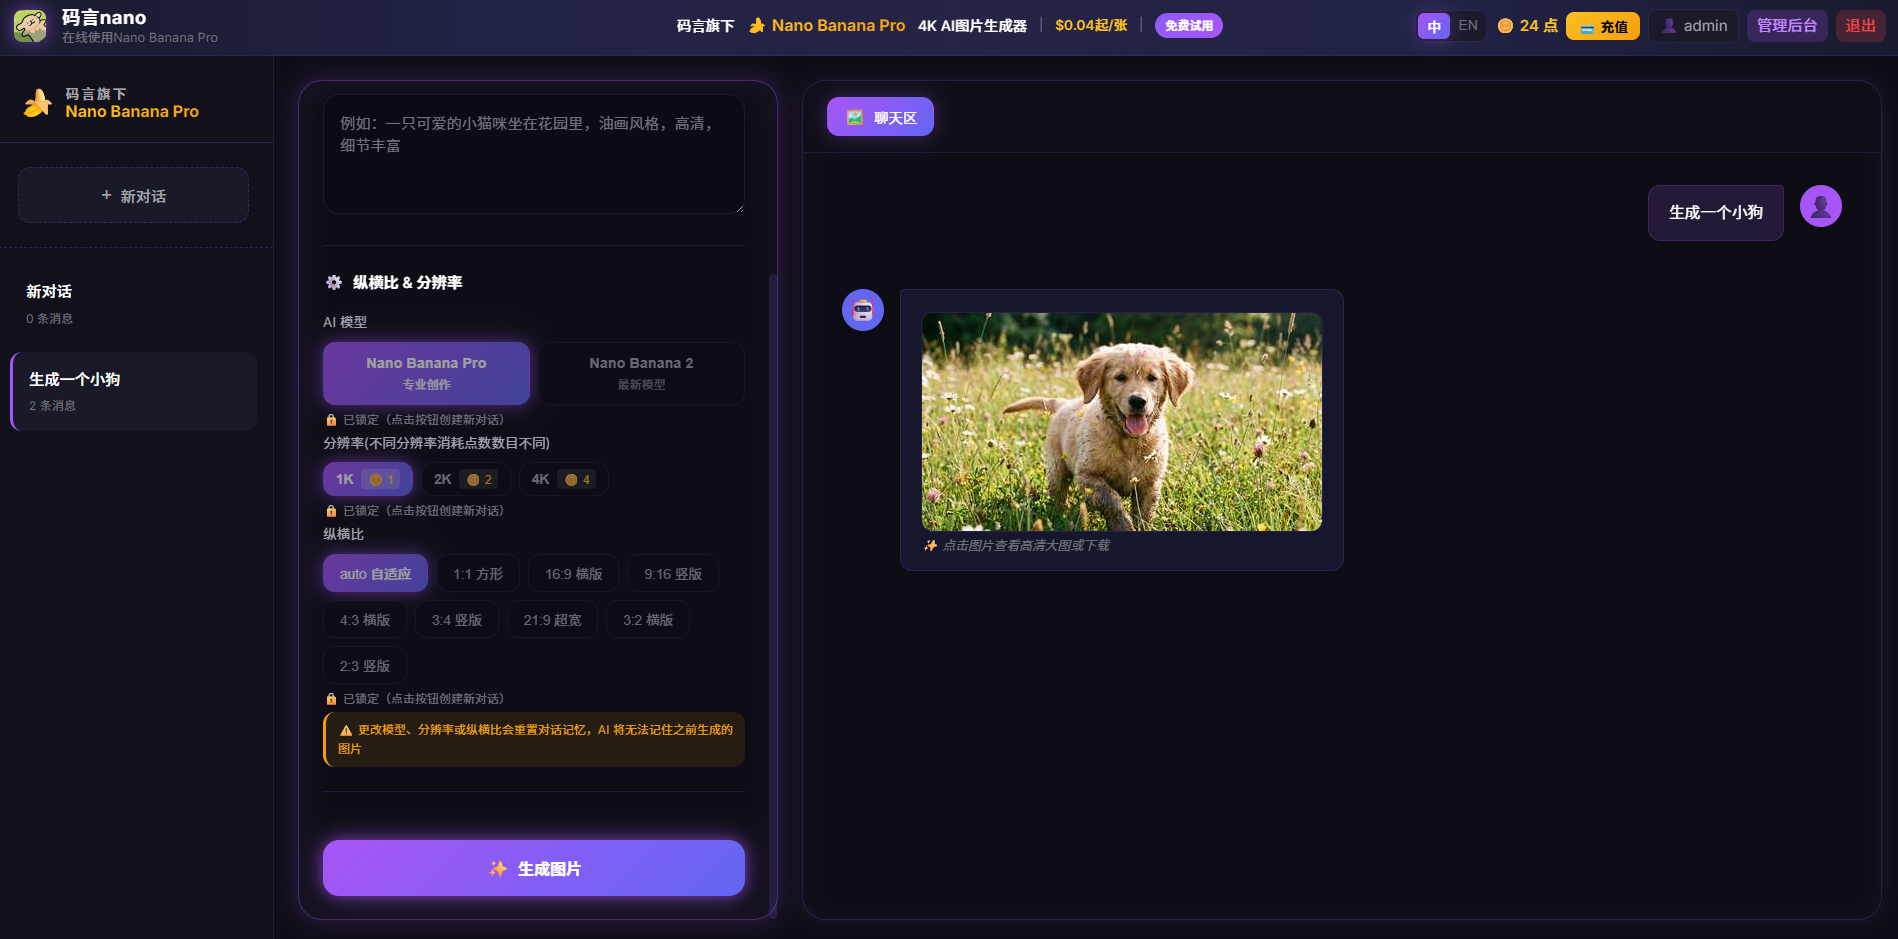The height and width of the screenshot is (939, 1898).
Task: Click the gear icon next to 纵横比 & 分辨率
Action: [x=334, y=283]
